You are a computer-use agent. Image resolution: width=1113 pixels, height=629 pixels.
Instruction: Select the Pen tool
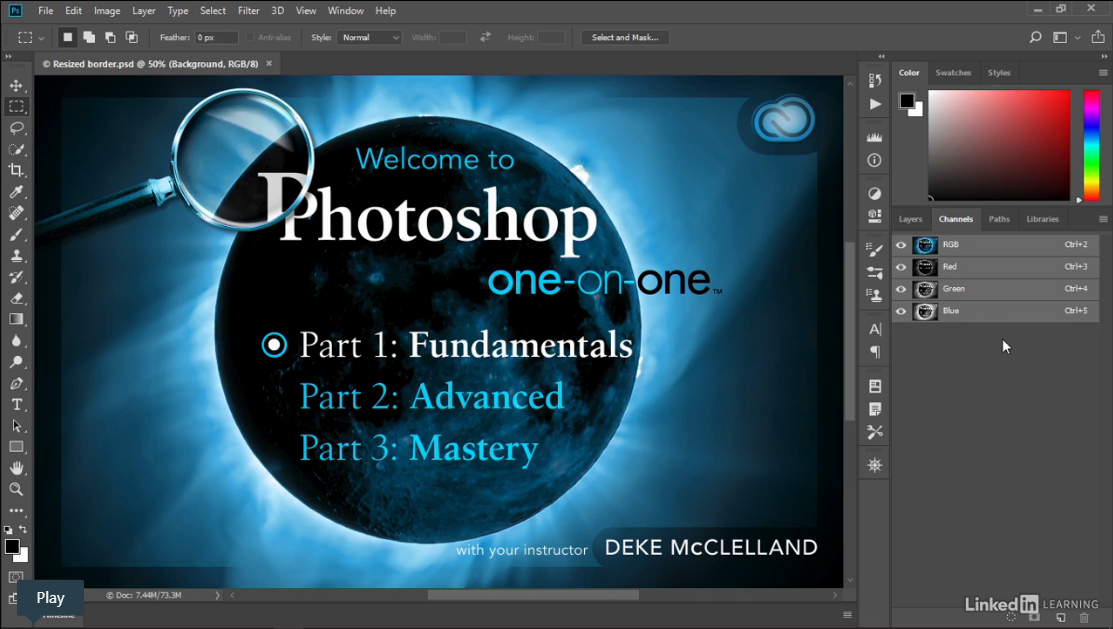coord(16,383)
